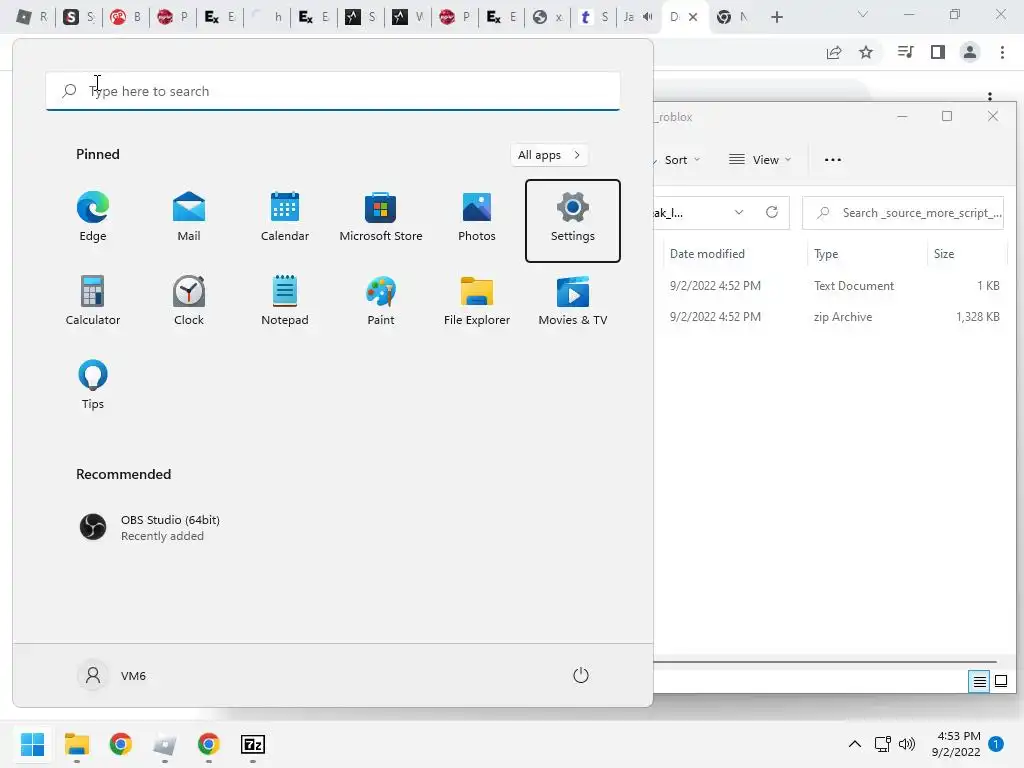Click the Windows Start button on taskbar
1024x768 pixels.
tap(32, 744)
